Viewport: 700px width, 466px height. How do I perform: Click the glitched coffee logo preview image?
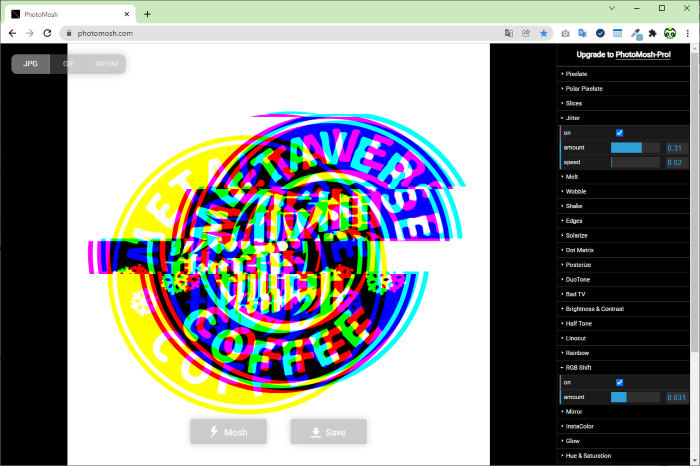(x=279, y=255)
